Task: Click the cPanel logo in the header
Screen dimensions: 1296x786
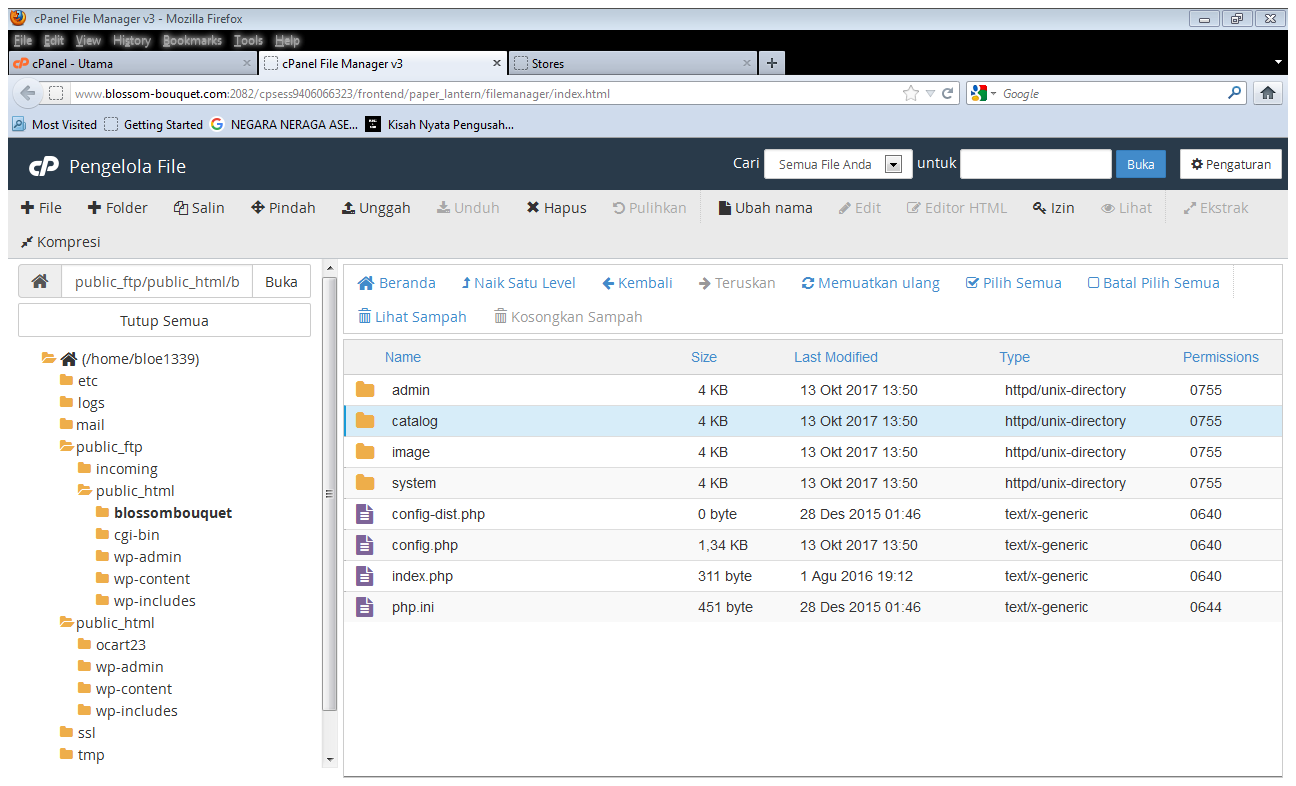Action: tap(43, 166)
